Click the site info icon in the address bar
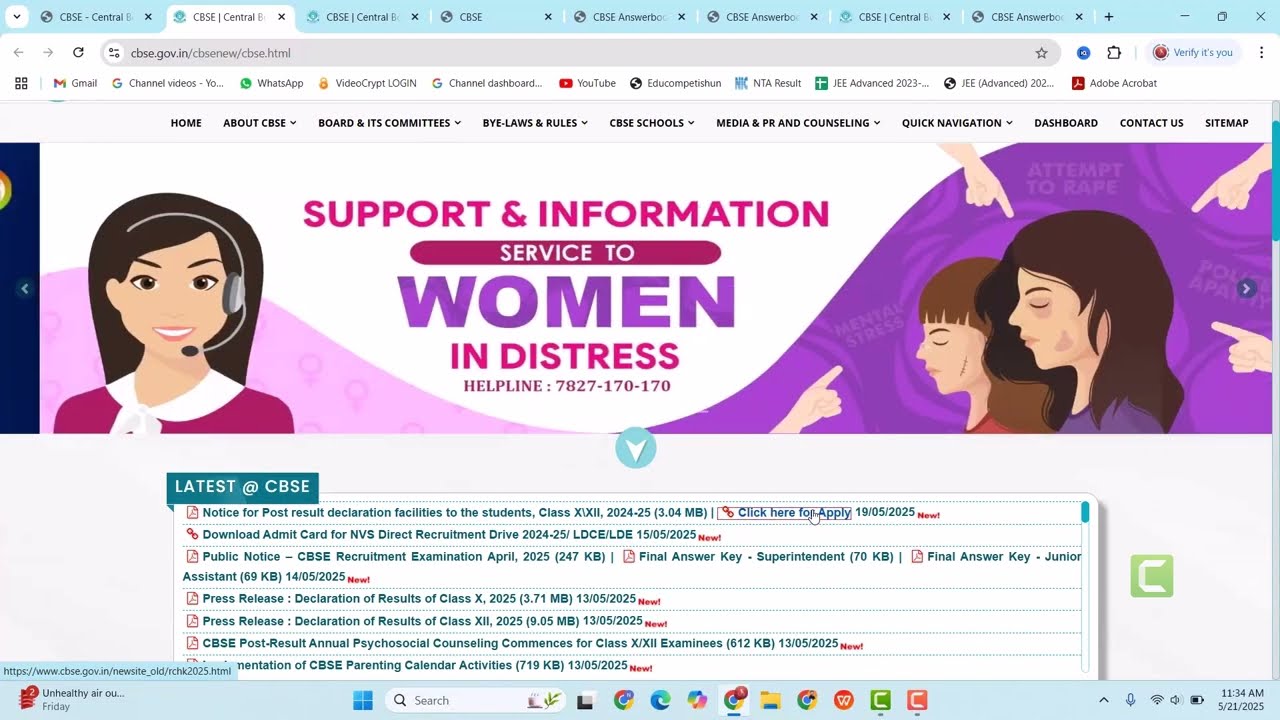Viewport: 1280px width, 720px height. pyautogui.click(x=114, y=53)
